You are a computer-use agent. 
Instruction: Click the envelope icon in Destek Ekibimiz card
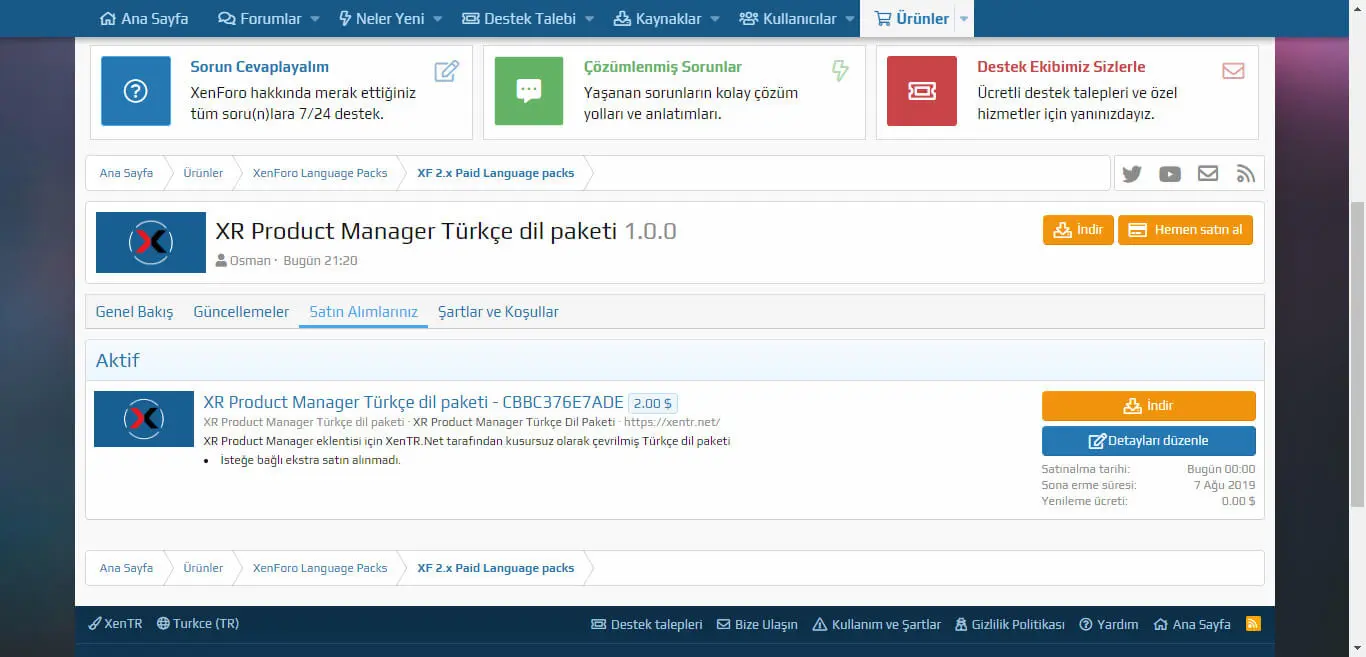coord(1233,71)
